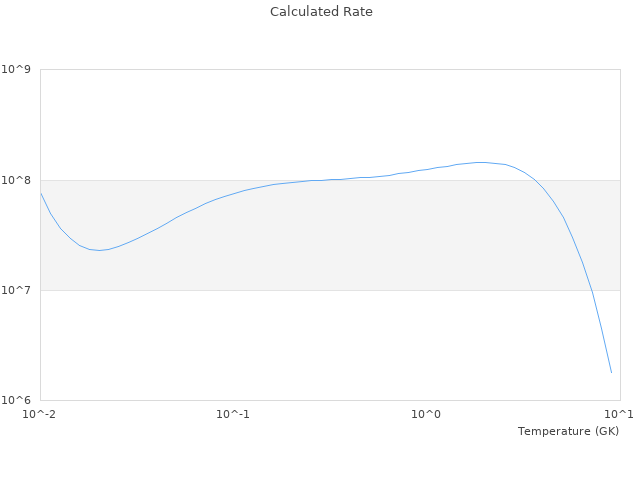Click the curve crossing 10^8 gridline on right
Viewport: 640px width, 480px height.
click(x=537, y=181)
